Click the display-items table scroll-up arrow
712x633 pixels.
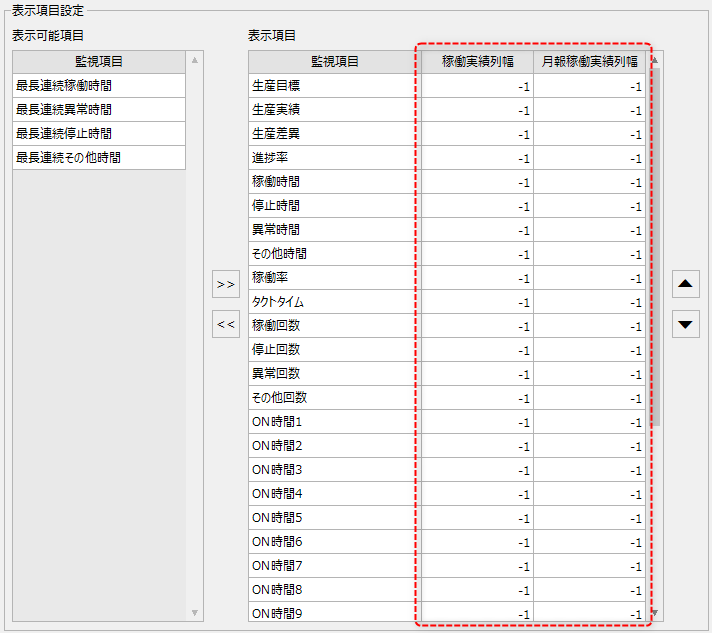(x=655, y=60)
